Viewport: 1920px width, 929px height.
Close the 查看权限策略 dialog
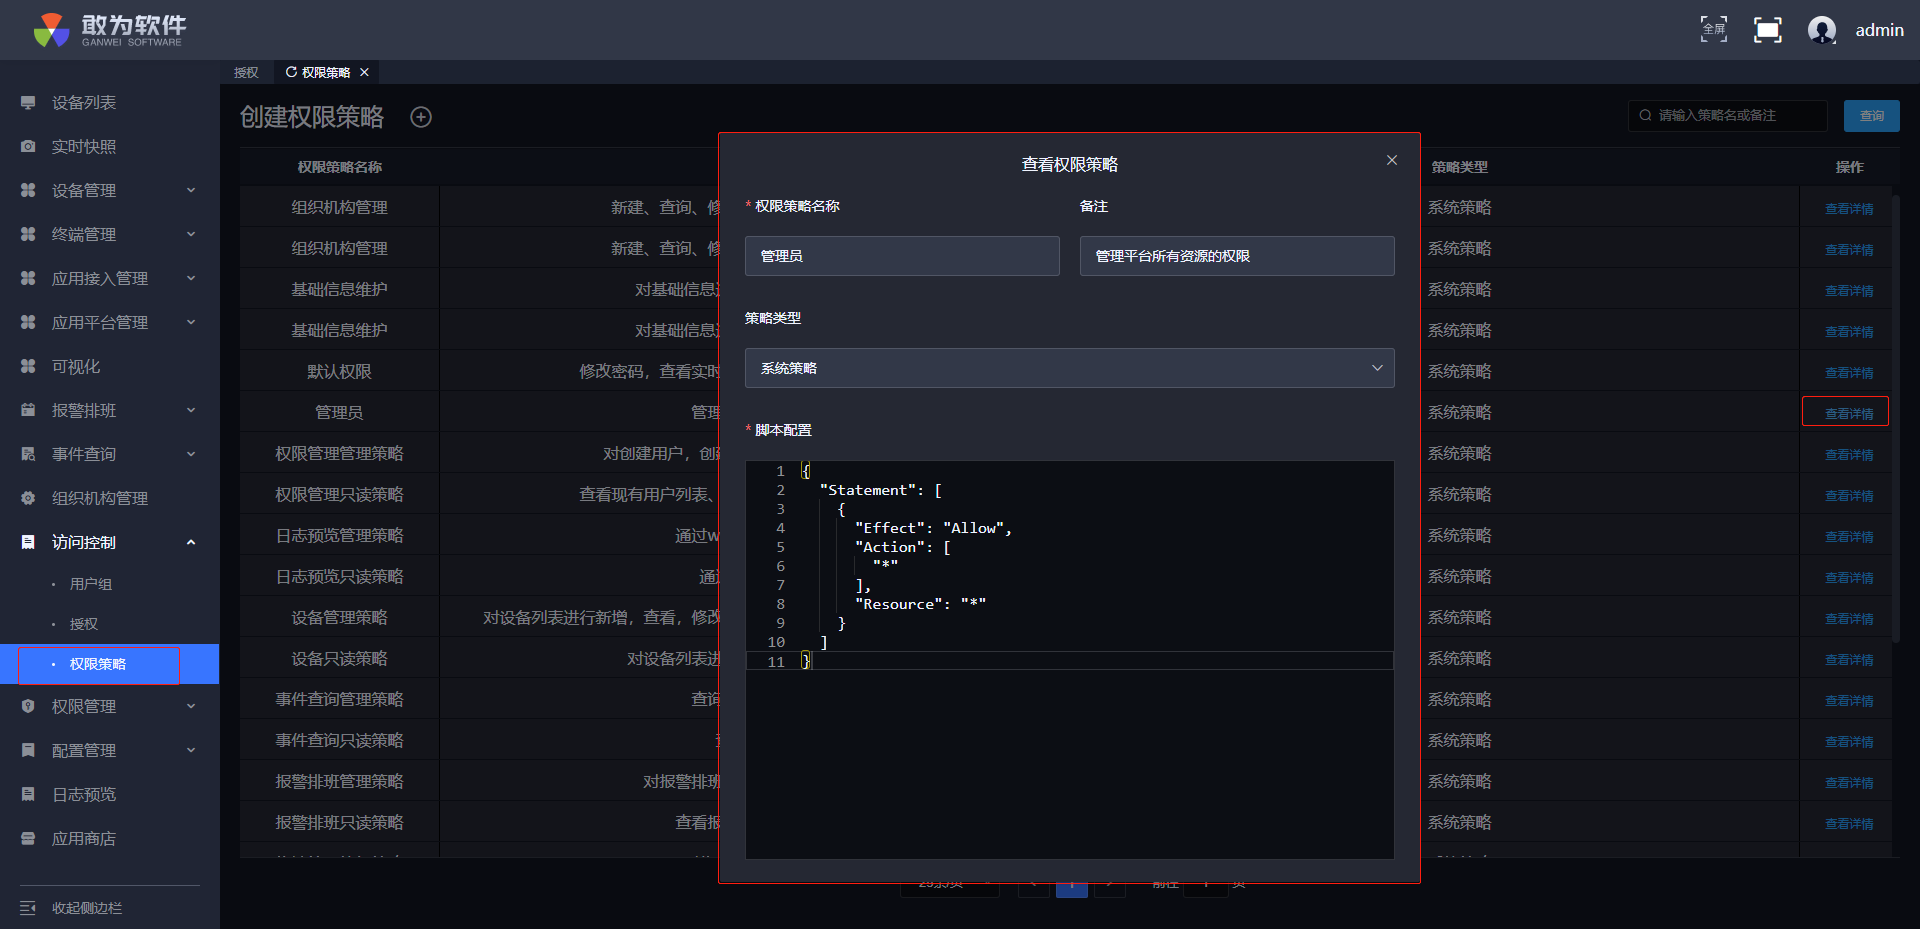click(1391, 160)
